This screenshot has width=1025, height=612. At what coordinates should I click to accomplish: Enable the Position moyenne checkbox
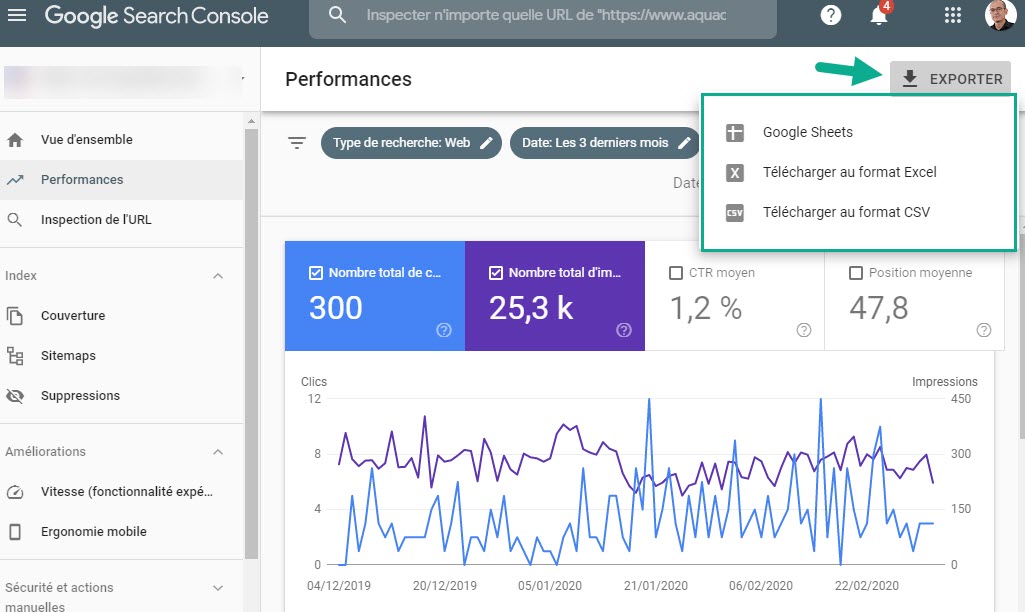(856, 273)
